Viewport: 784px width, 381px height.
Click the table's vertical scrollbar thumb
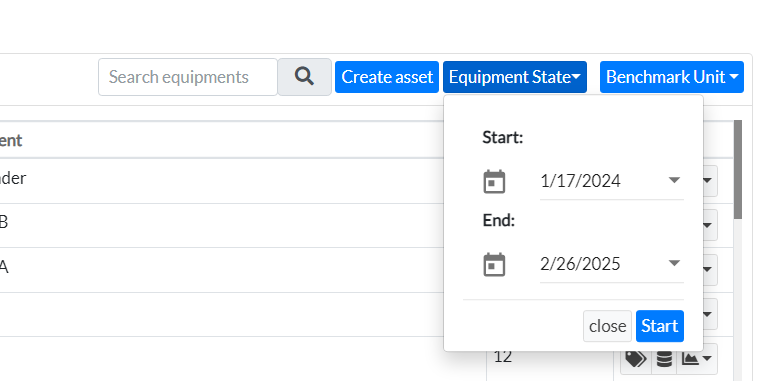point(738,168)
